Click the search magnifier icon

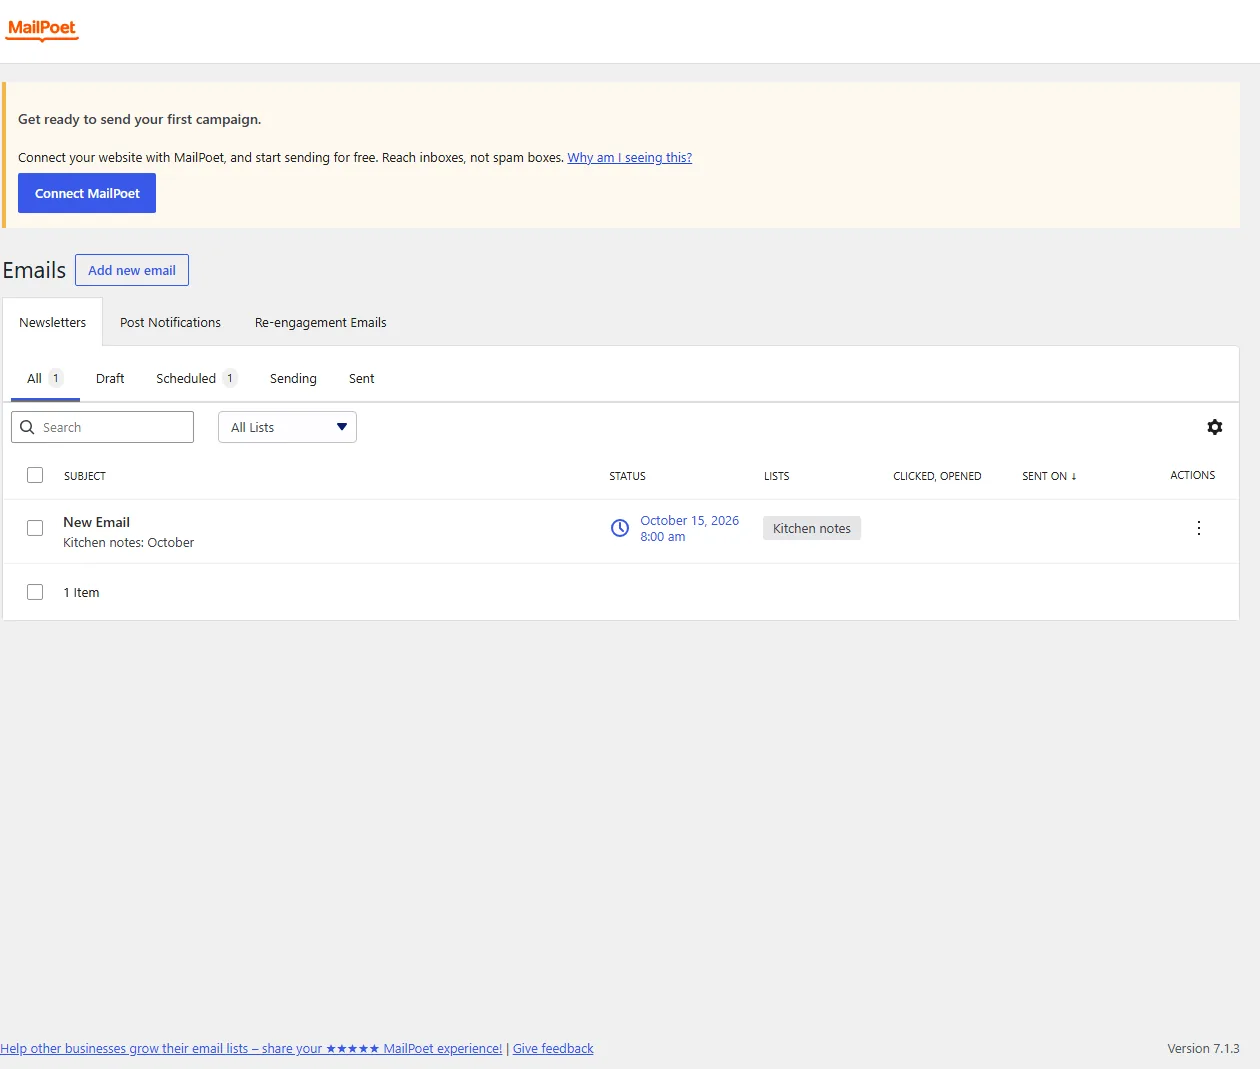pos(27,427)
